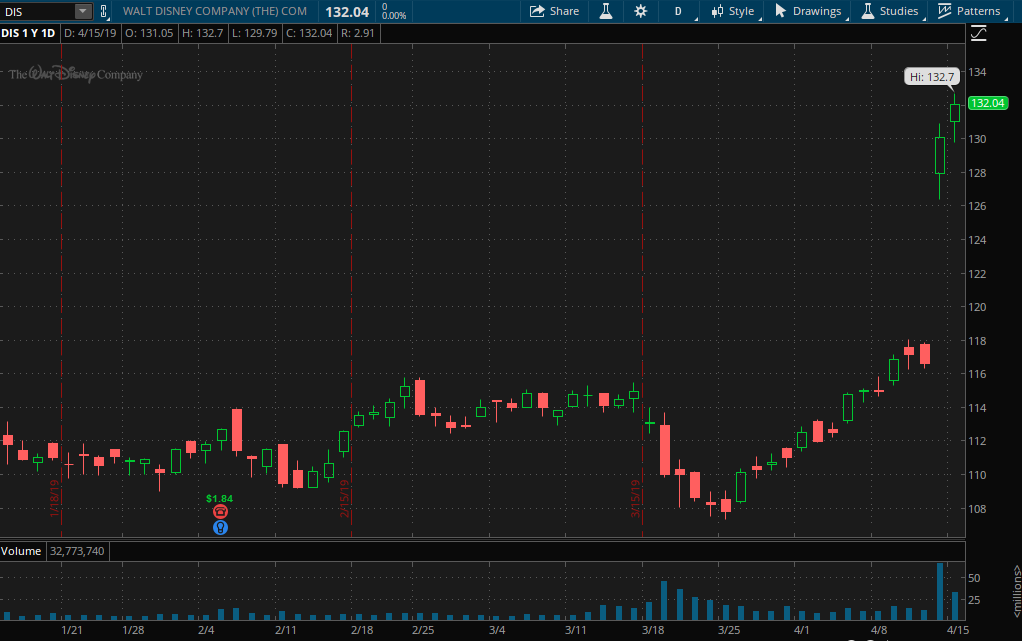Click the DIS symbol input field
The height and width of the screenshot is (641, 1022).
click(38, 12)
